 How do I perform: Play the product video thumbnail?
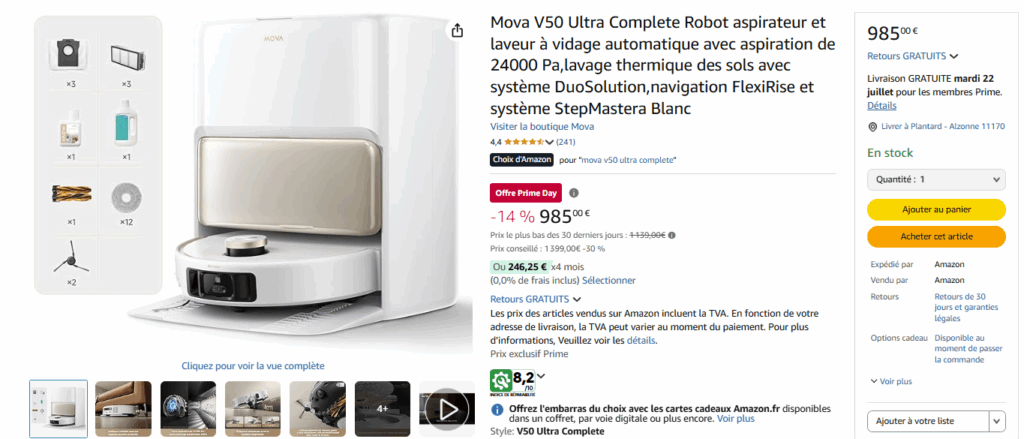(x=447, y=409)
